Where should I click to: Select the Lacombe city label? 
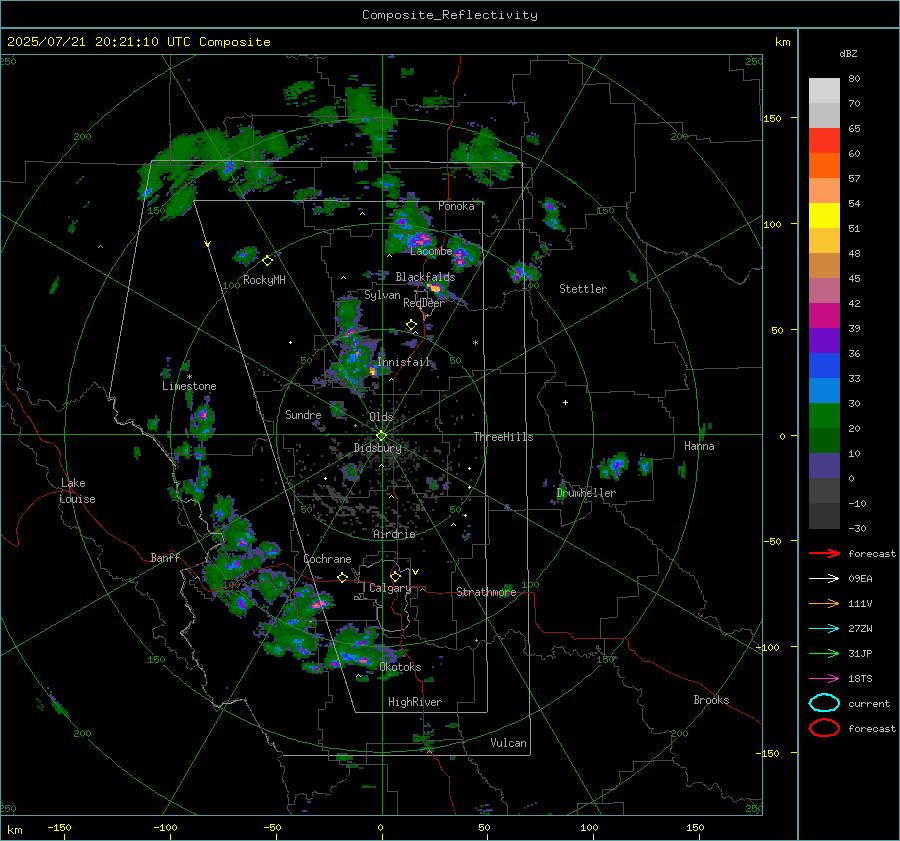click(x=431, y=251)
